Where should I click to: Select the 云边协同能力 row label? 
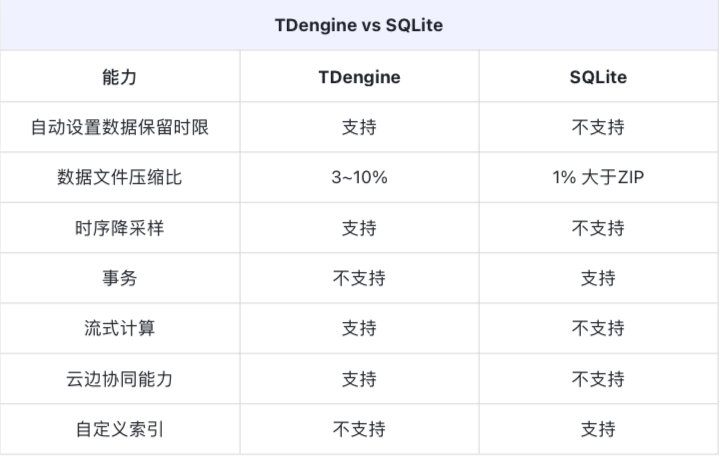click(x=119, y=380)
